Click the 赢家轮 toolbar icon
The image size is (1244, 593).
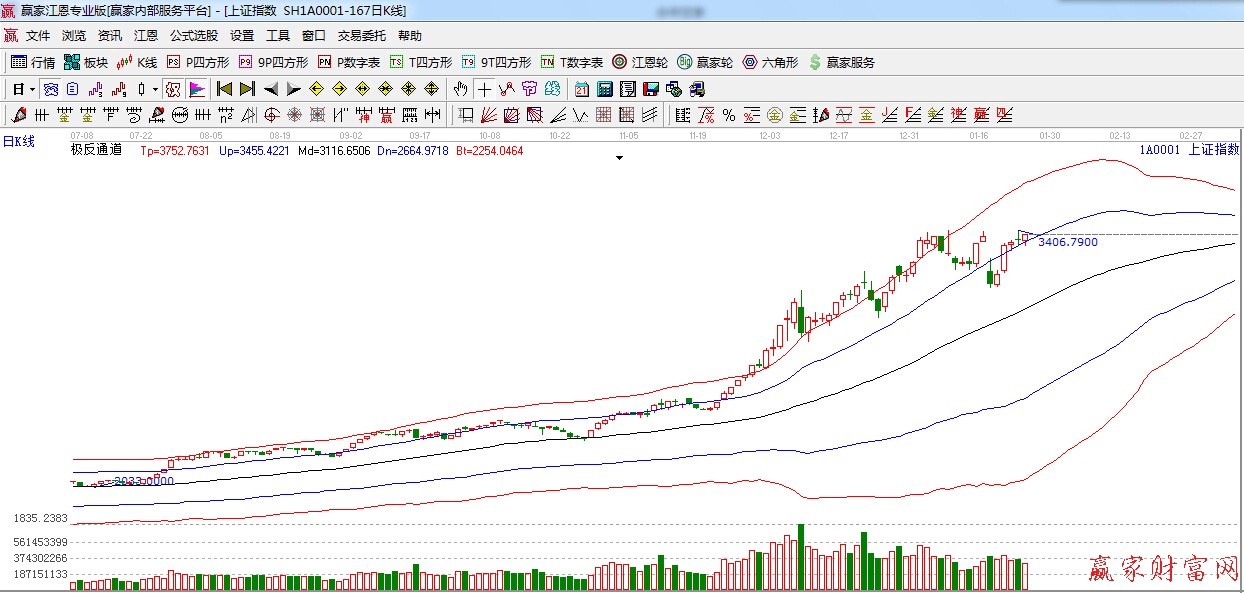(705, 62)
